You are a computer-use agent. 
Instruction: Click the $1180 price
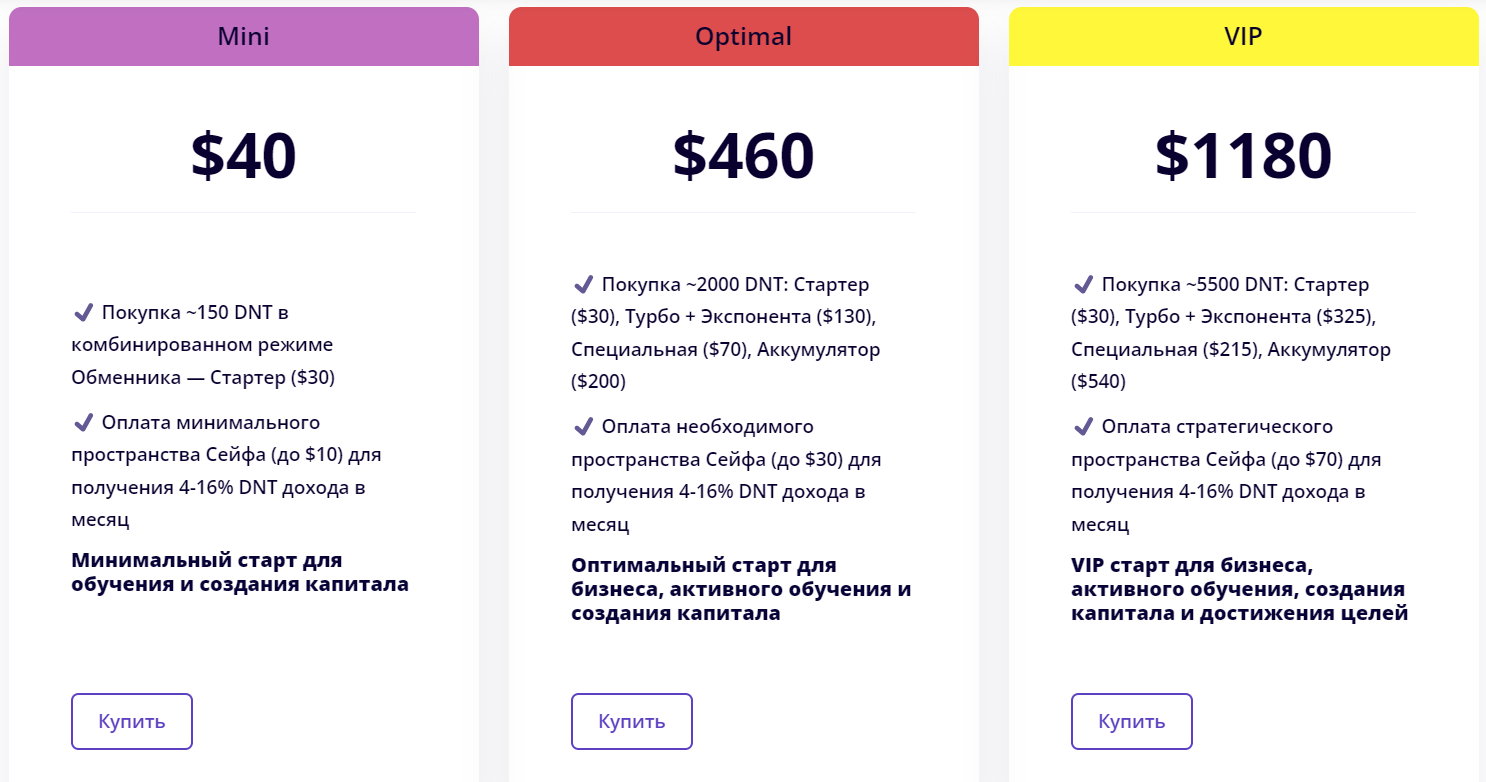[1244, 155]
